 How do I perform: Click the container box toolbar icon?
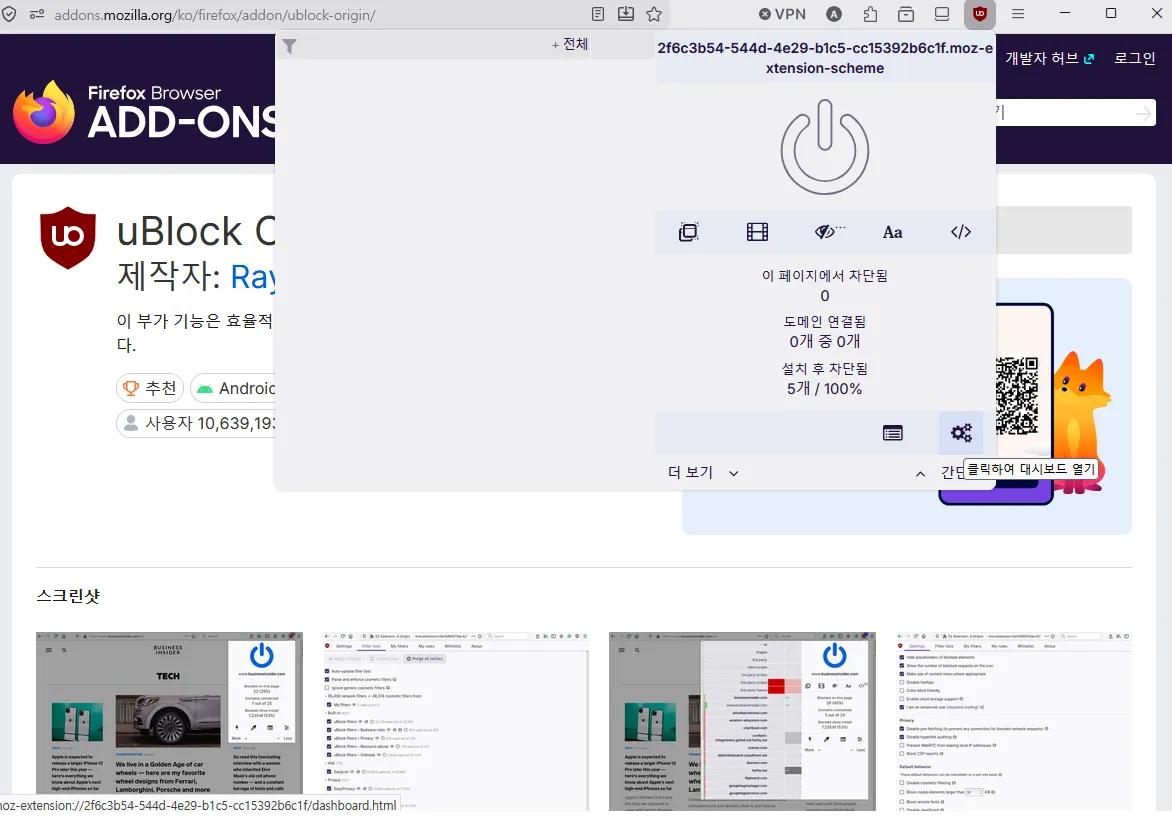click(906, 13)
